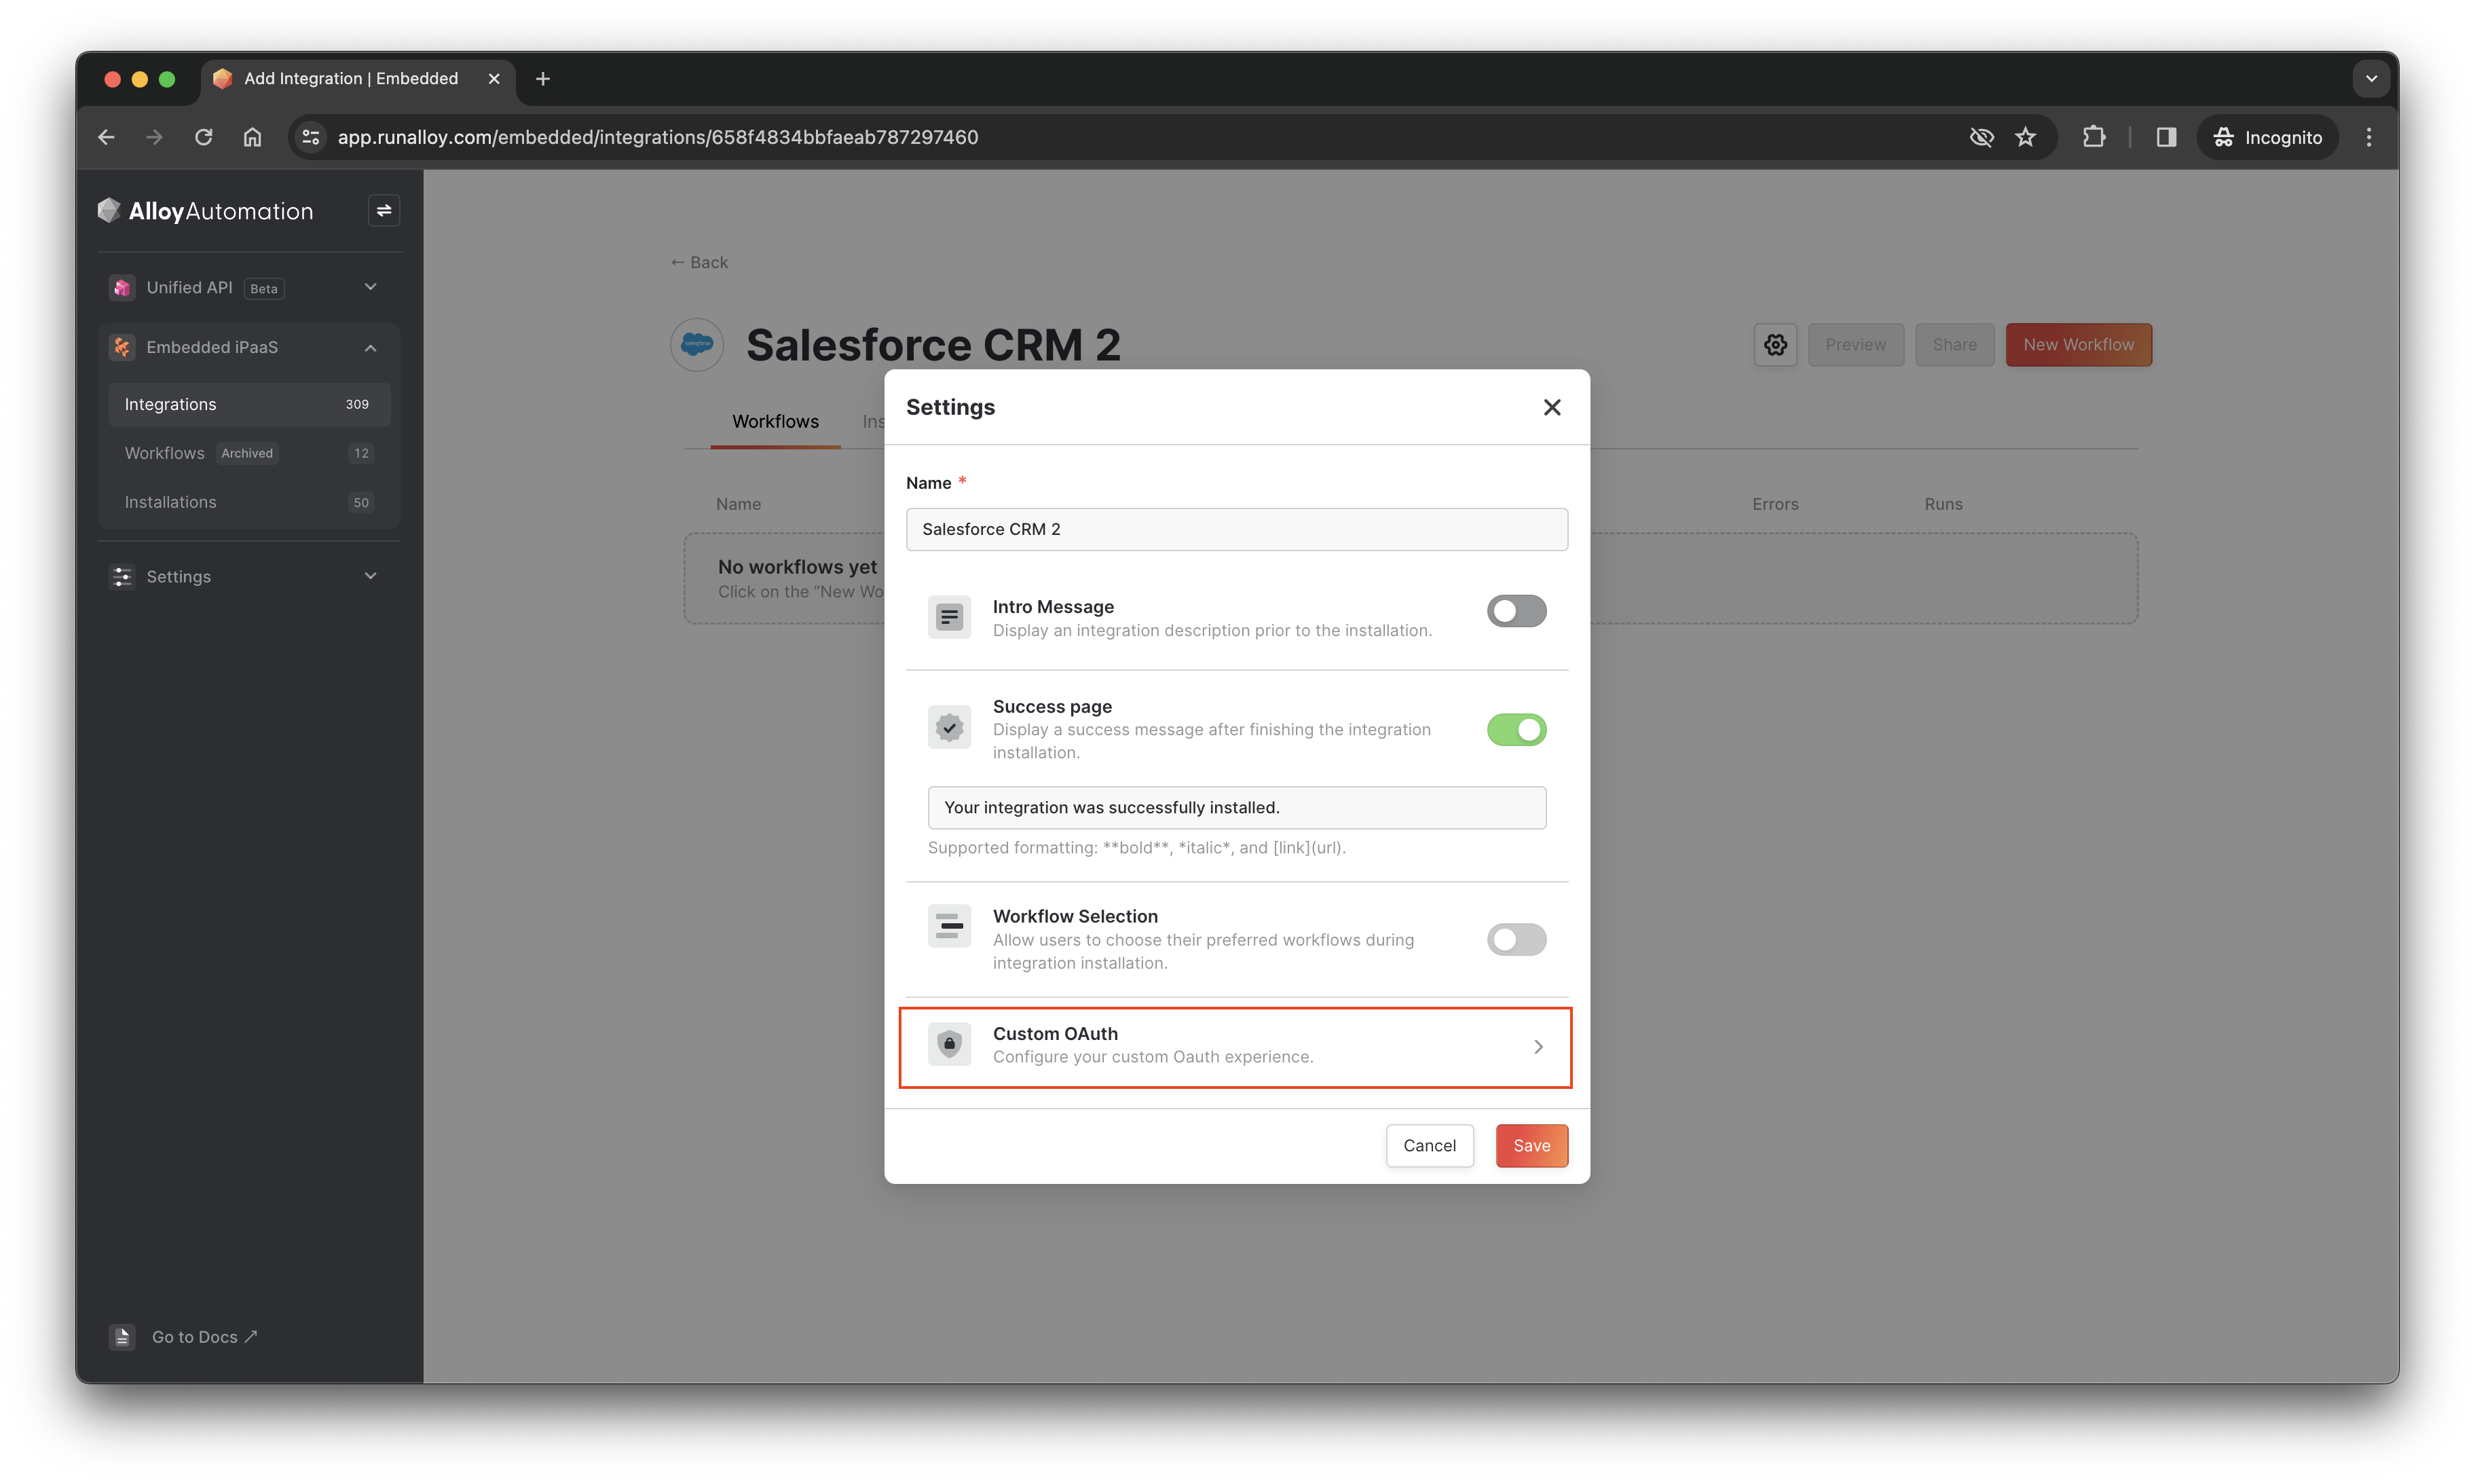Click the Success page badge icon

pyautogui.click(x=949, y=728)
